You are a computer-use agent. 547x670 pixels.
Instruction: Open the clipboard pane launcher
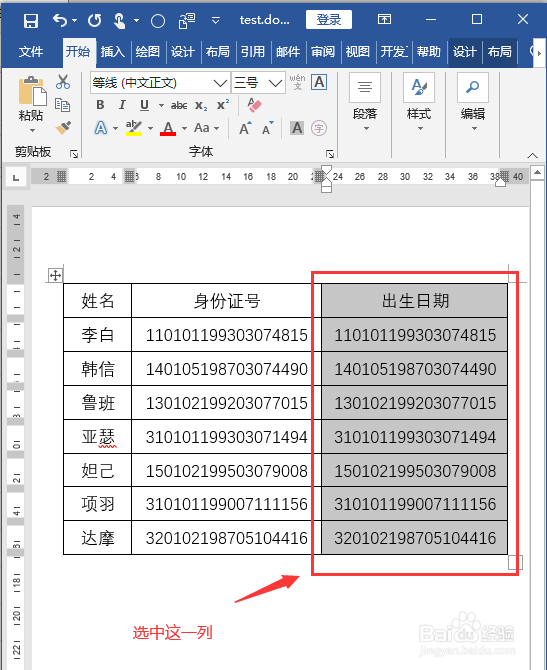(x=74, y=153)
